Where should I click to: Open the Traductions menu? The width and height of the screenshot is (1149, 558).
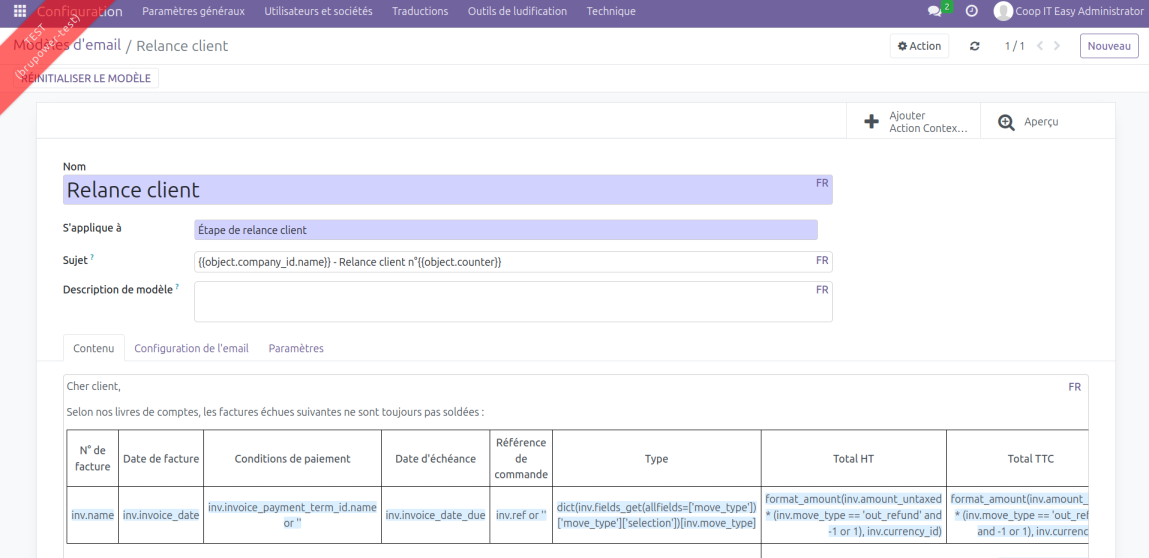click(x=420, y=11)
